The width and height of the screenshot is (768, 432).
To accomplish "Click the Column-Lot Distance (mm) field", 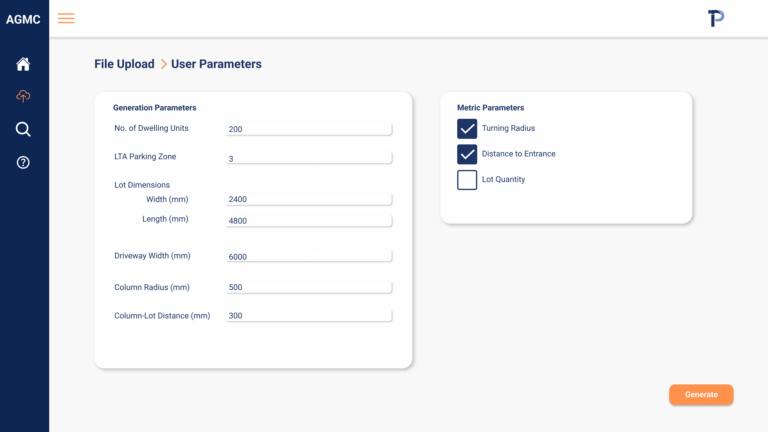I will 309,315.
